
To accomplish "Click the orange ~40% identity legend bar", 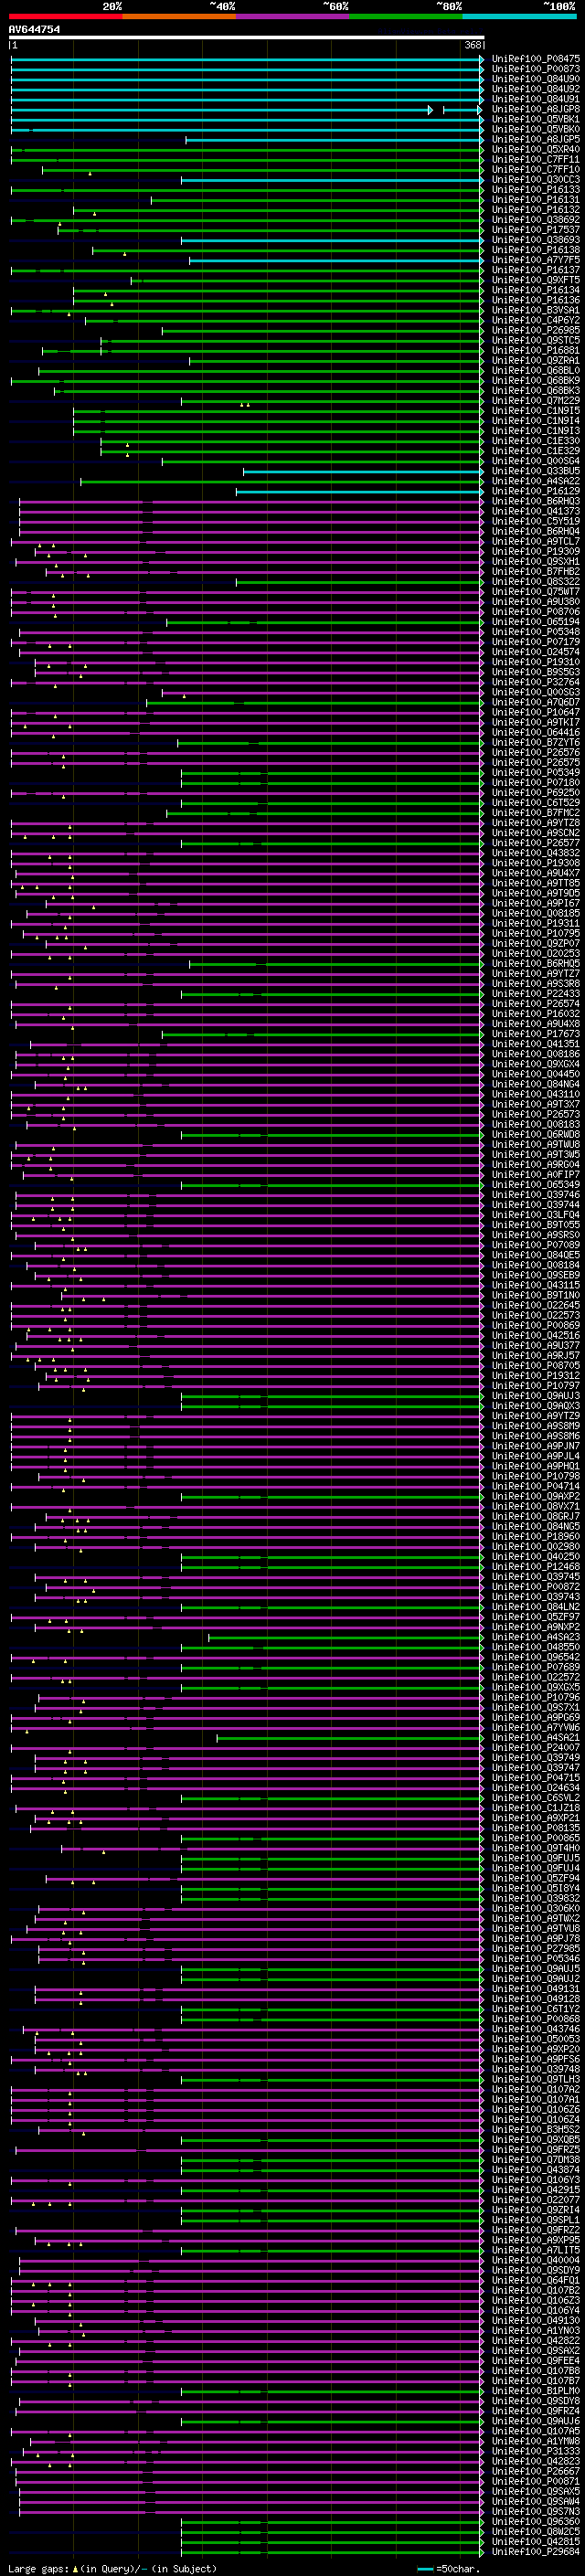I will tap(179, 16).
